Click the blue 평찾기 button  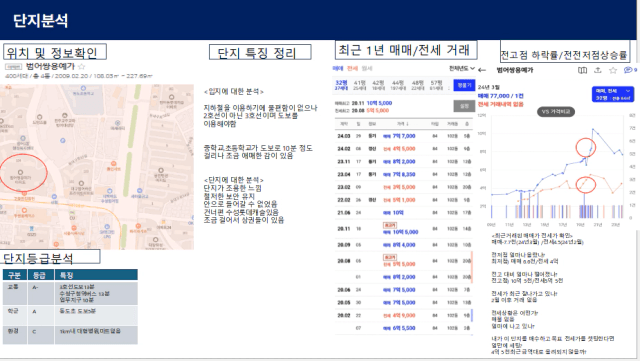click(x=464, y=85)
